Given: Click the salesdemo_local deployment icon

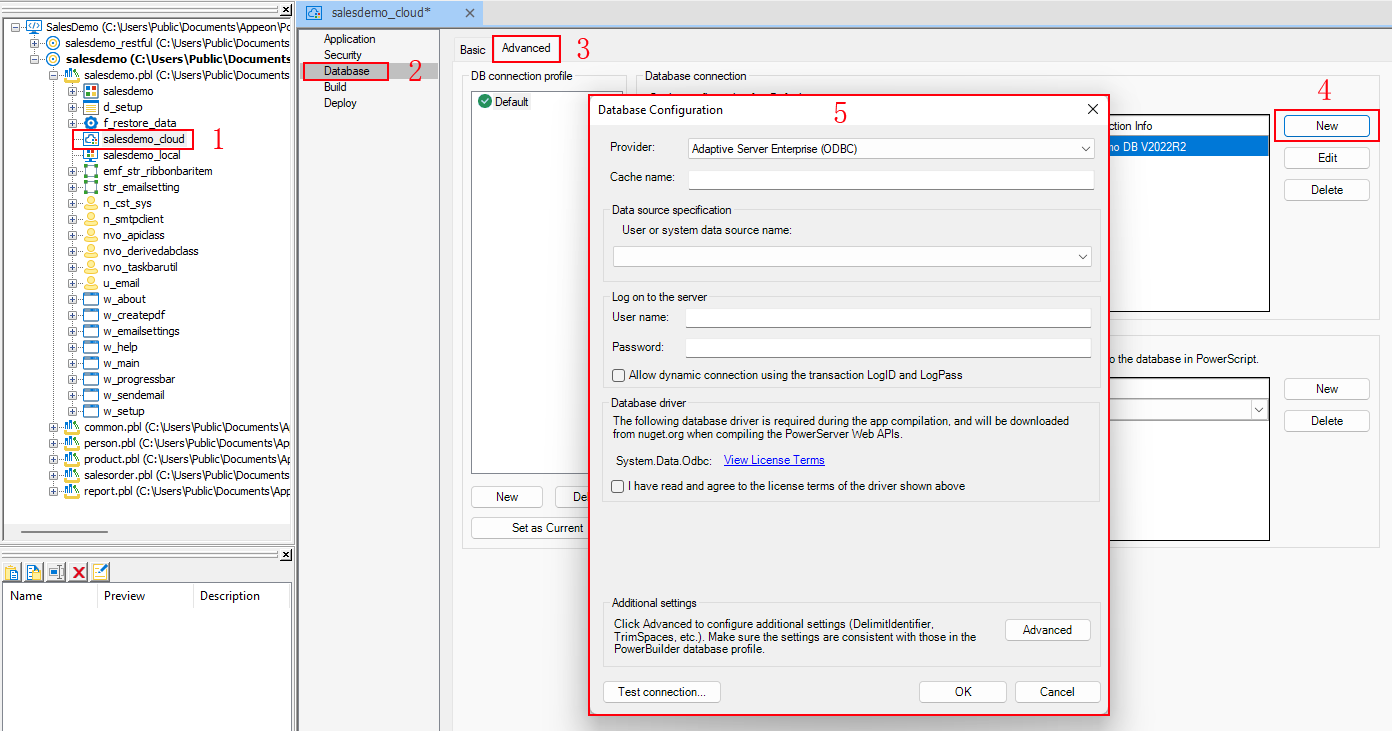Looking at the screenshot, I should [x=91, y=155].
